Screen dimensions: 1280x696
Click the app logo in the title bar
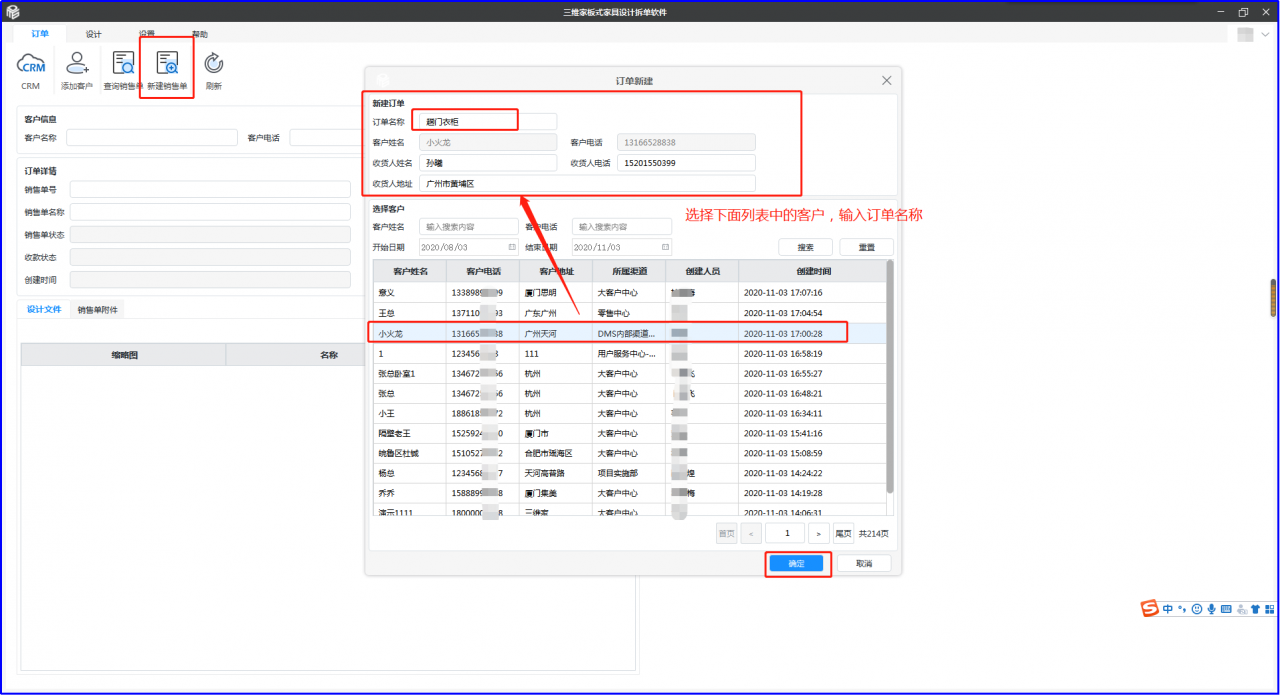[x=12, y=12]
